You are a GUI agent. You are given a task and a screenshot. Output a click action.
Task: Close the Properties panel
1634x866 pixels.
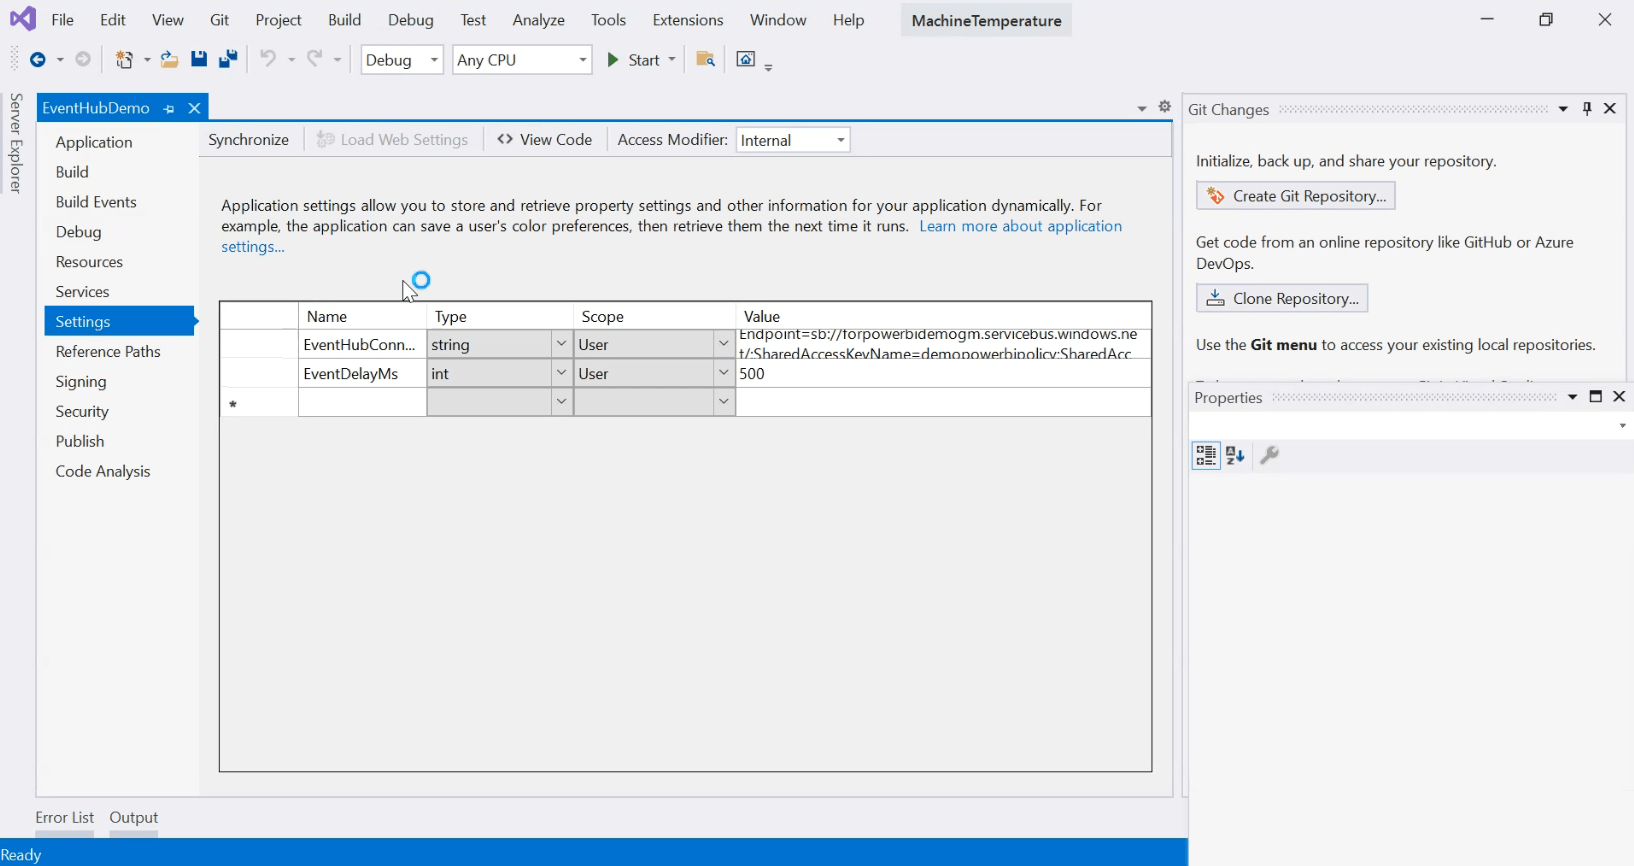coord(1620,397)
